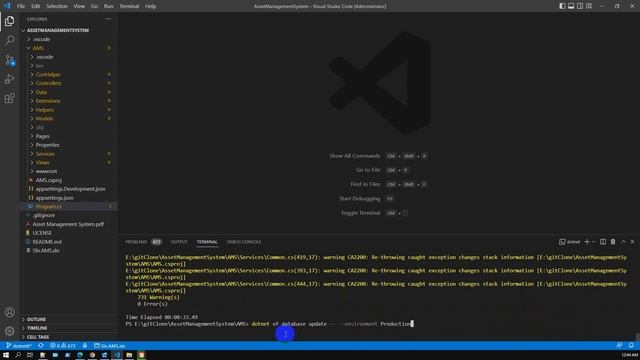Kill terminal with trash icon
Viewport: 640px width, 360px height.
613,242
